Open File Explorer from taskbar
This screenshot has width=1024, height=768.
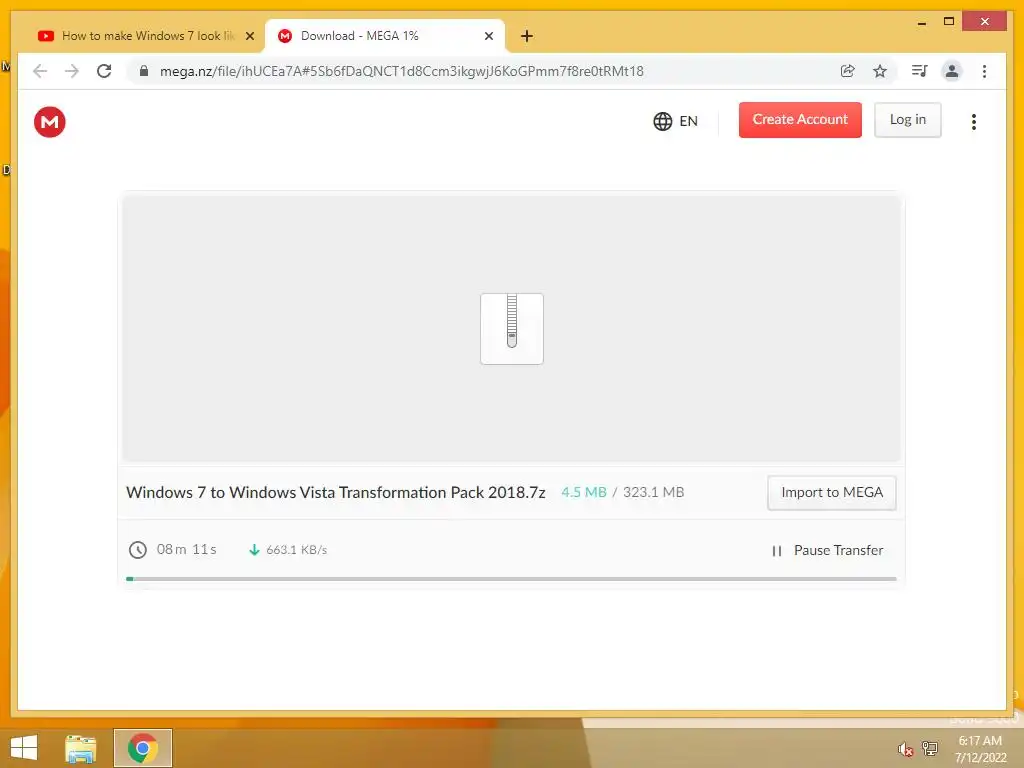[x=81, y=748]
